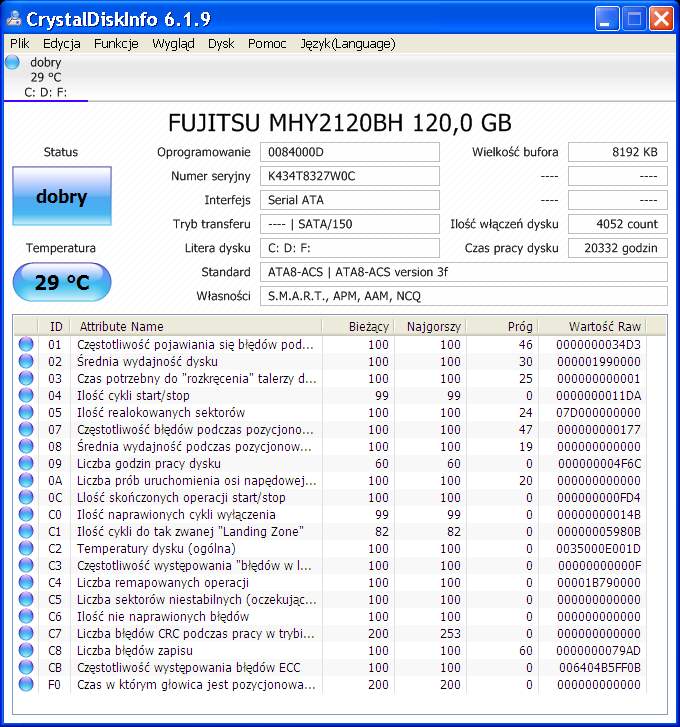Click status orb for attribute C6 row
The width and height of the screenshot is (680, 727).
[x=26, y=616]
